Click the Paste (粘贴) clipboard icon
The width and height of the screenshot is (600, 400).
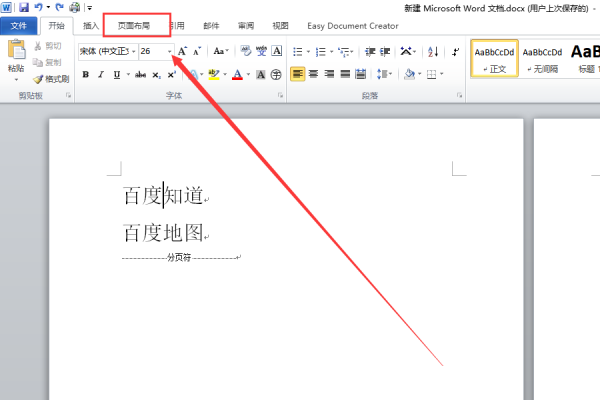16,50
